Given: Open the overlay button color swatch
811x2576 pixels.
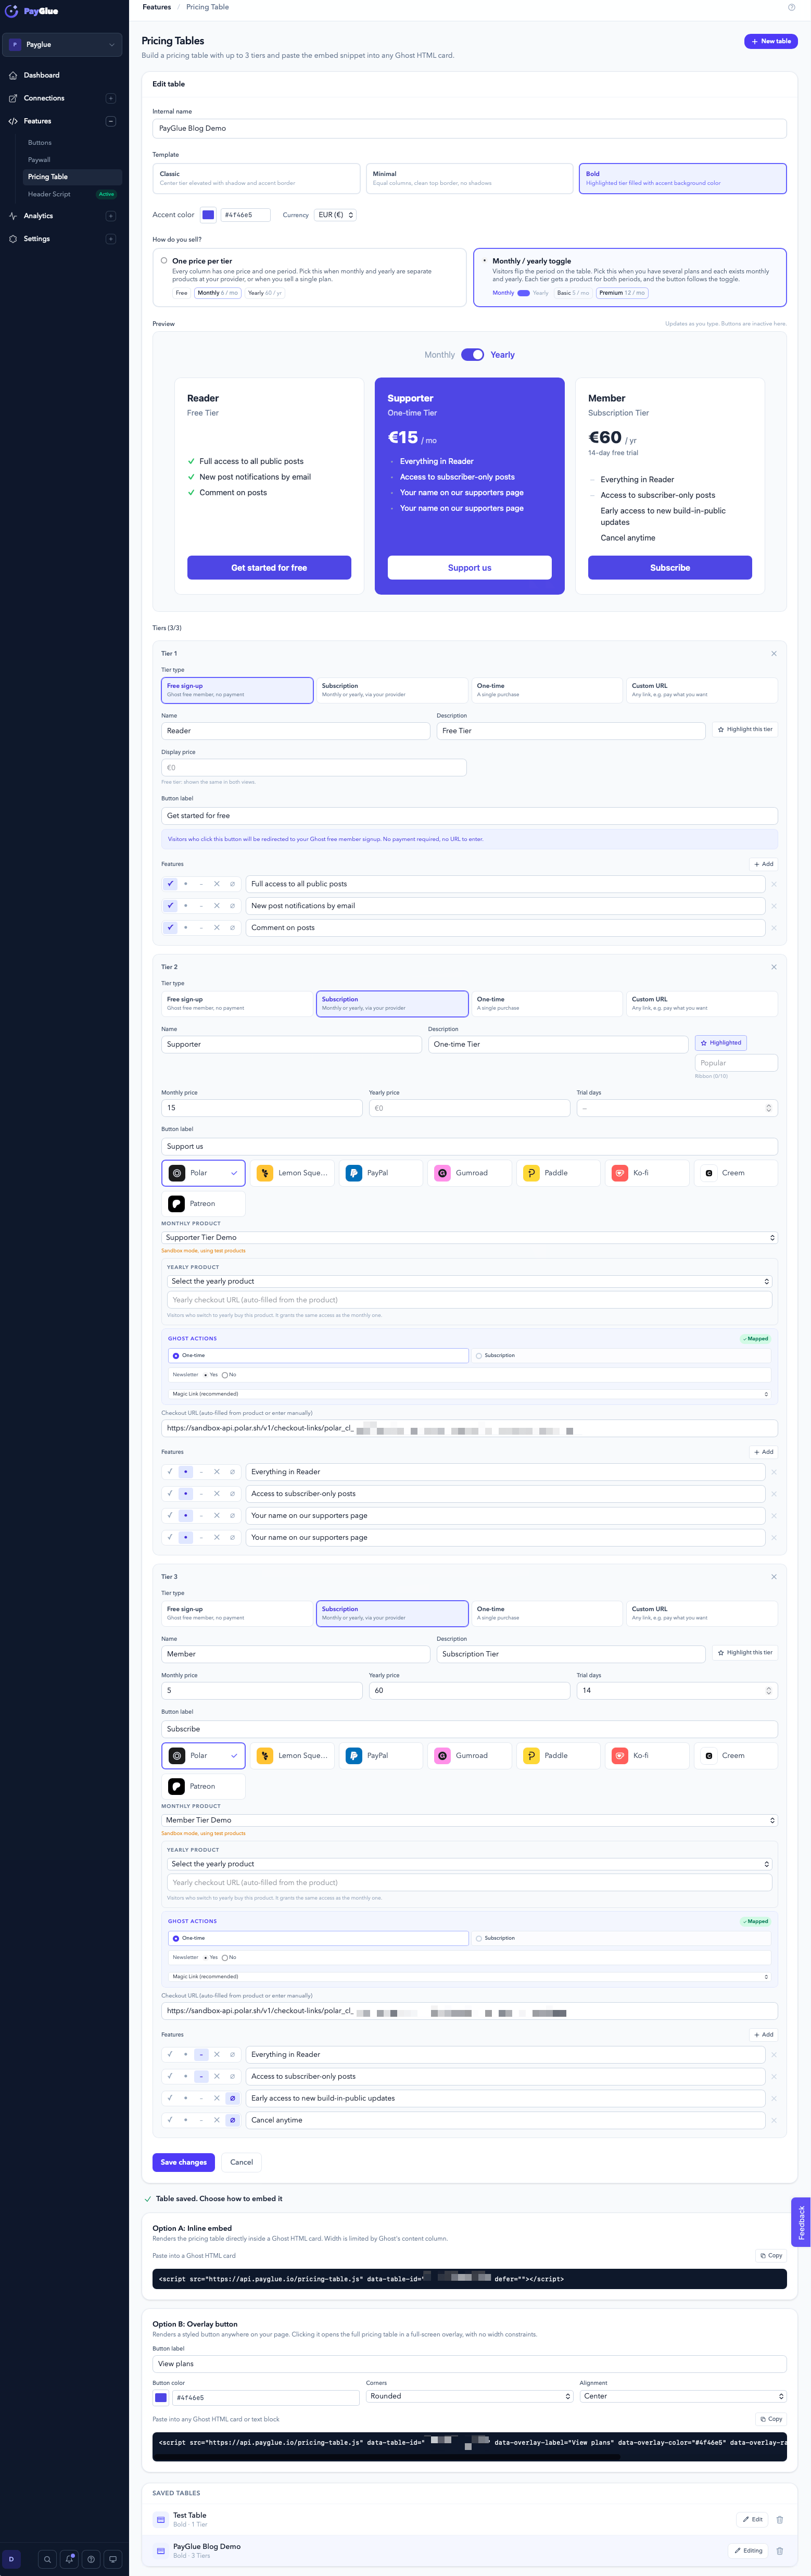Looking at the screenshot, I should pyautogui.click(x=161, y=2397).
